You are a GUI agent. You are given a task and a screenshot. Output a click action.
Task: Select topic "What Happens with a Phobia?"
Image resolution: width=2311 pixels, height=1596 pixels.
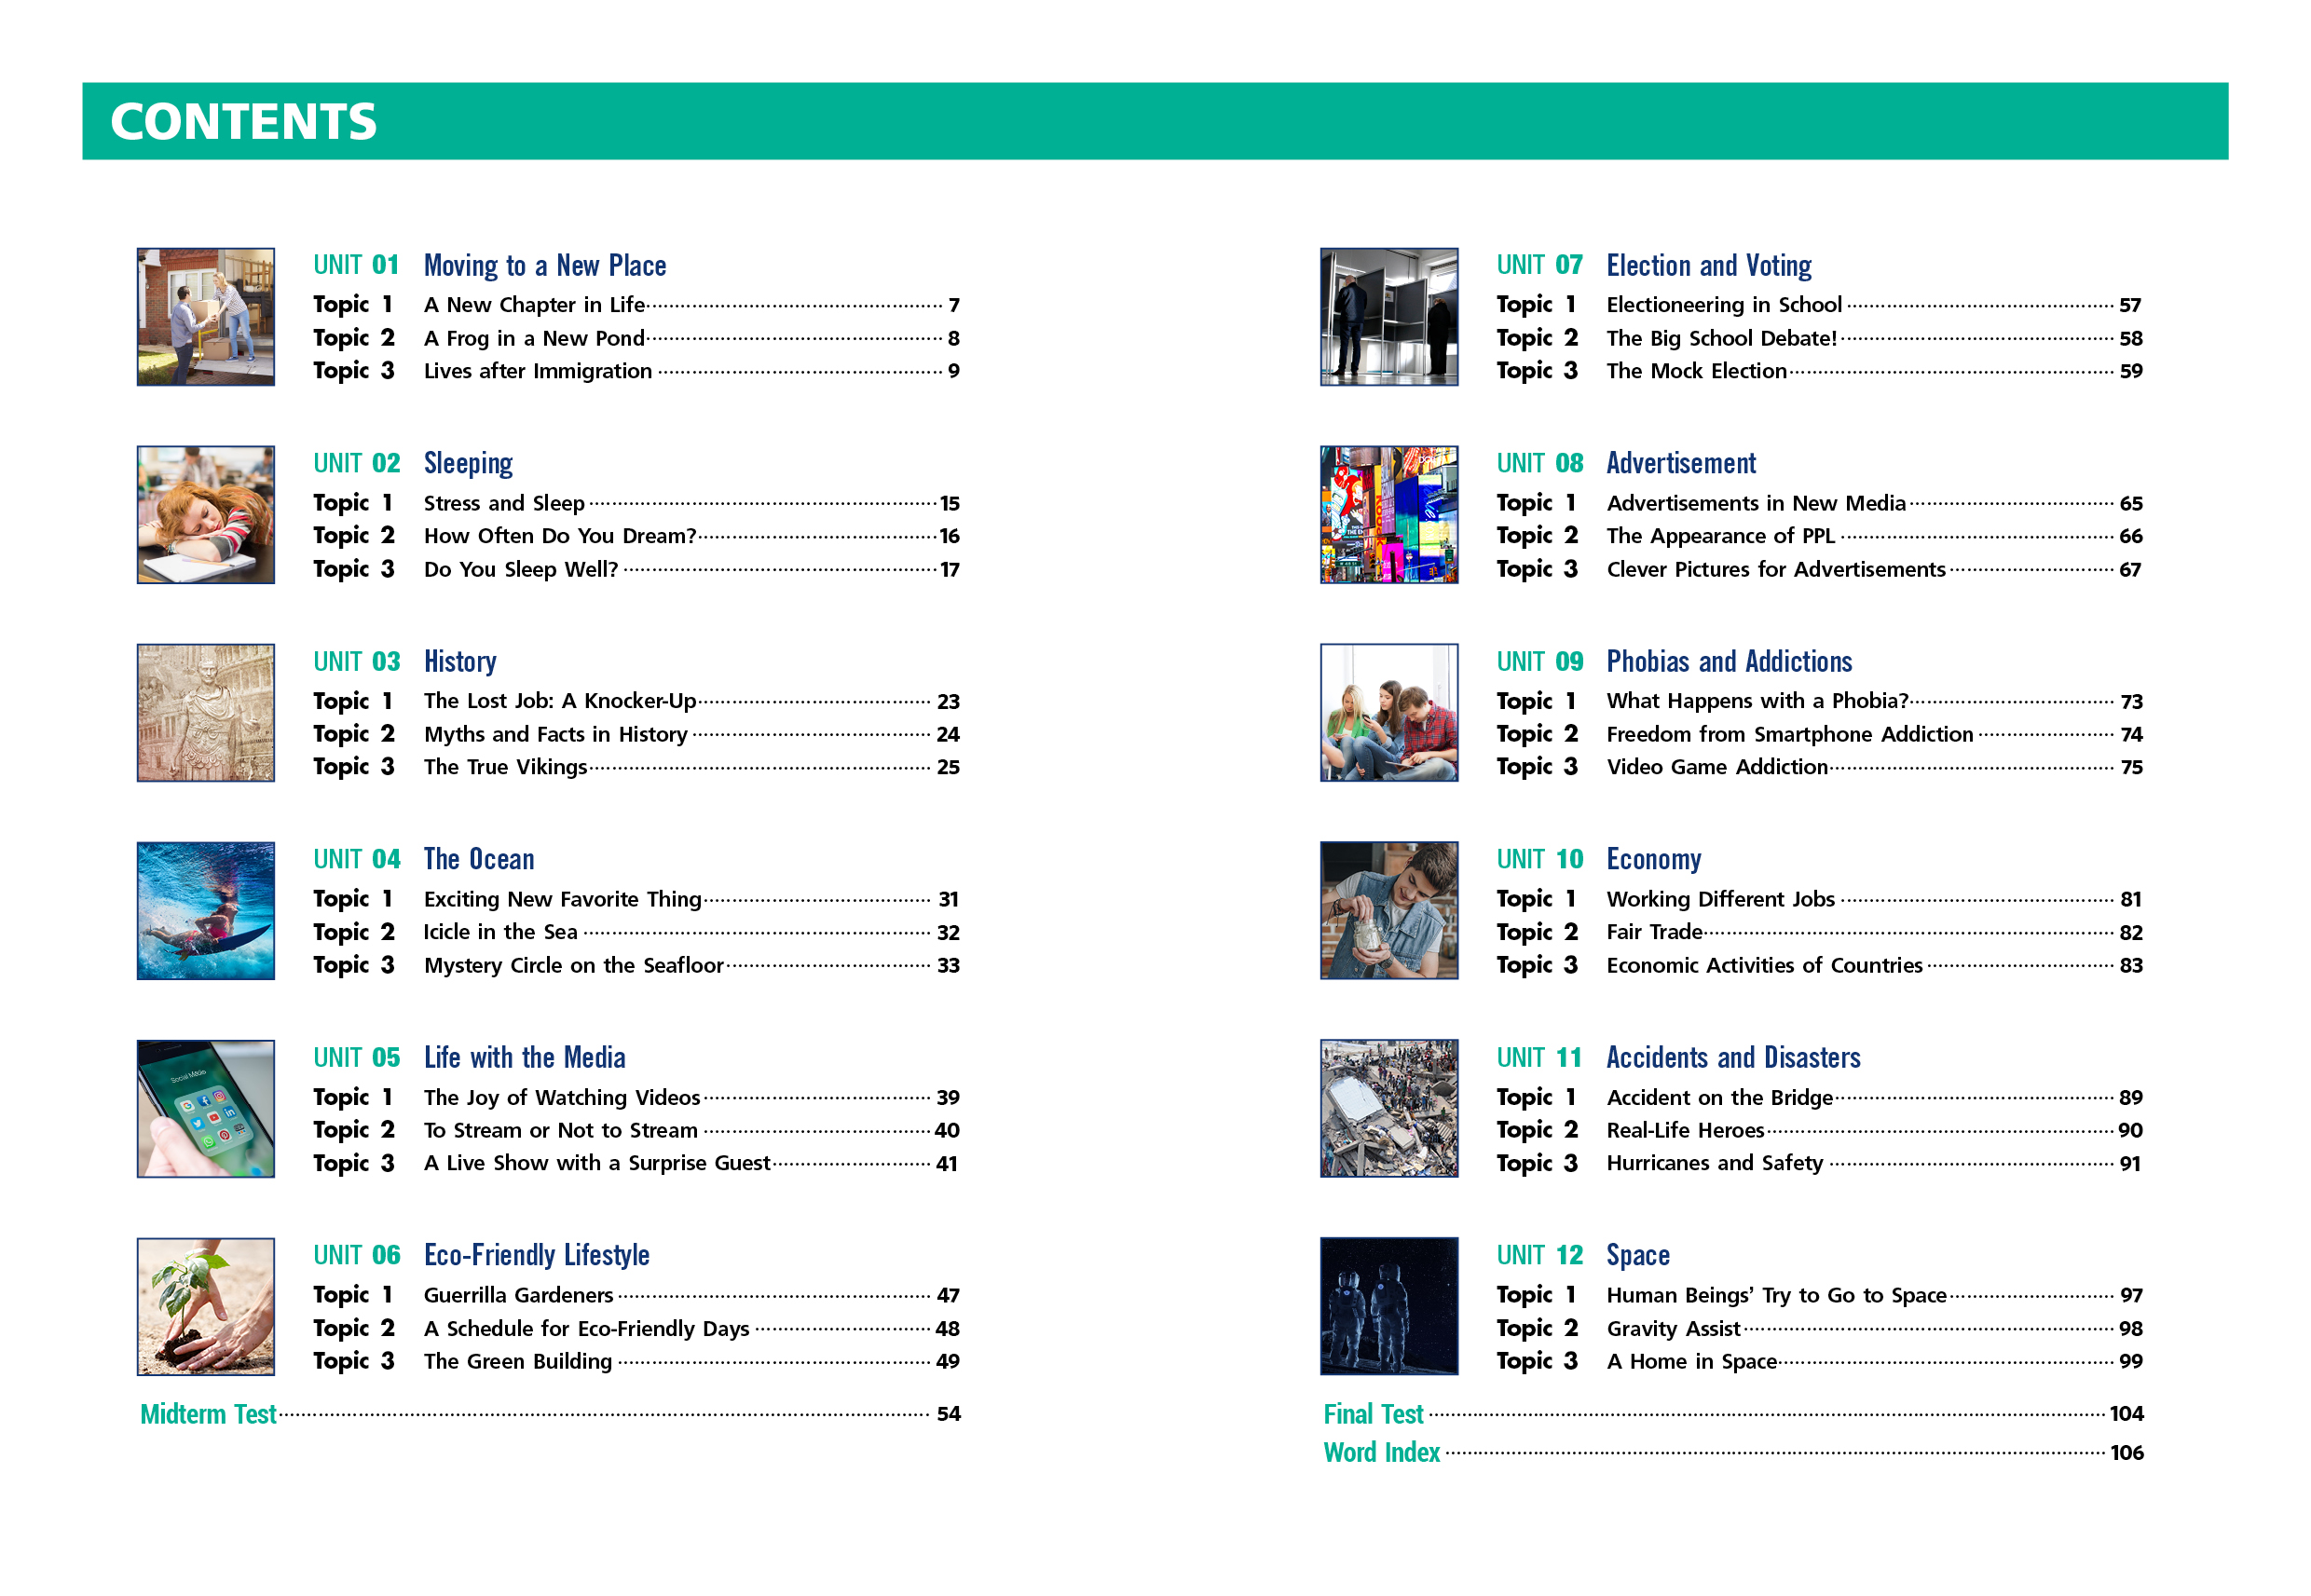point(1758,702)
